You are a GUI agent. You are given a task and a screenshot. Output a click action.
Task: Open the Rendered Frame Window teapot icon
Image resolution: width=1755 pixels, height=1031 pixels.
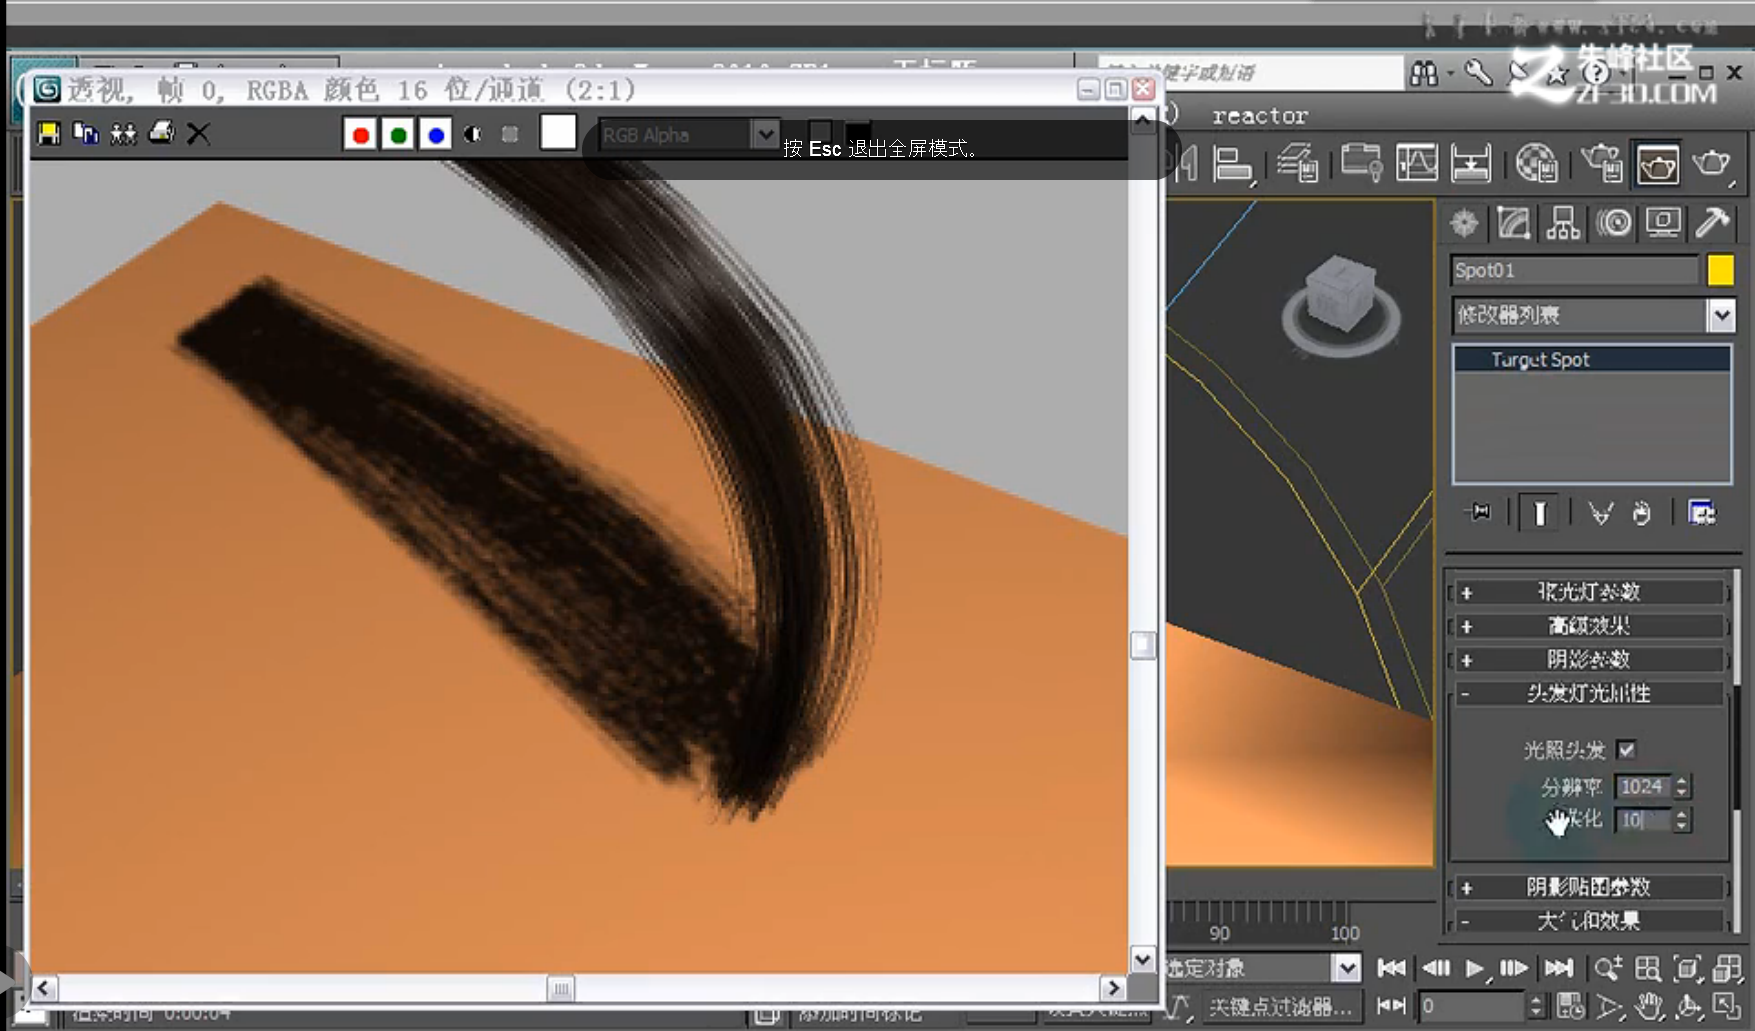click(1657, 164)
